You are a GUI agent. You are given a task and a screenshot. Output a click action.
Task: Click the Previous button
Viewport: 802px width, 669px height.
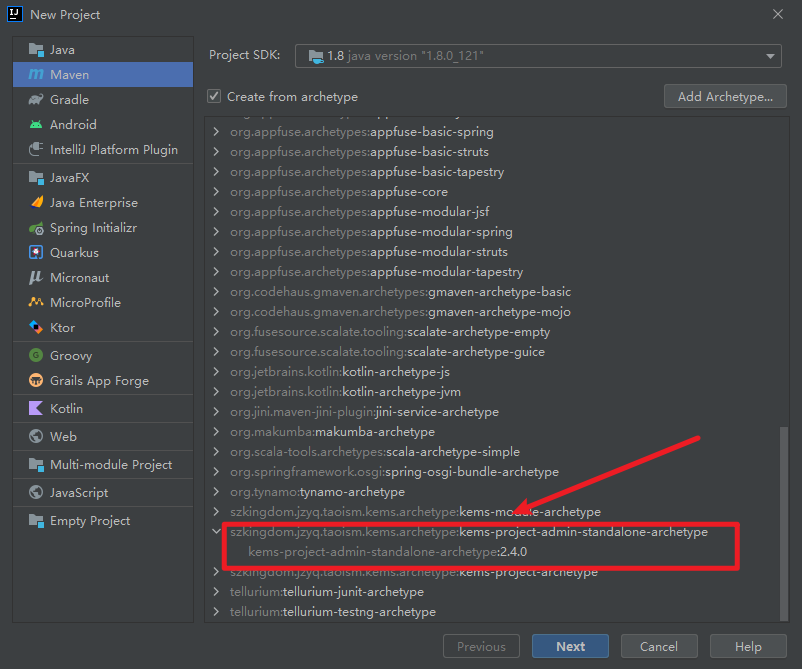point(481,646)
